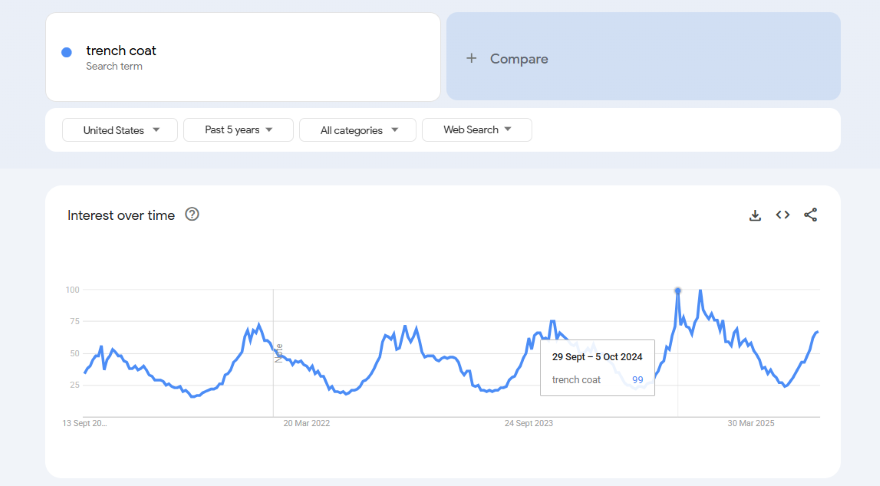Click the Interest over time heading
Image resolution: width=880 pixels, height=486 pixels.
click(x=121, y=215)
